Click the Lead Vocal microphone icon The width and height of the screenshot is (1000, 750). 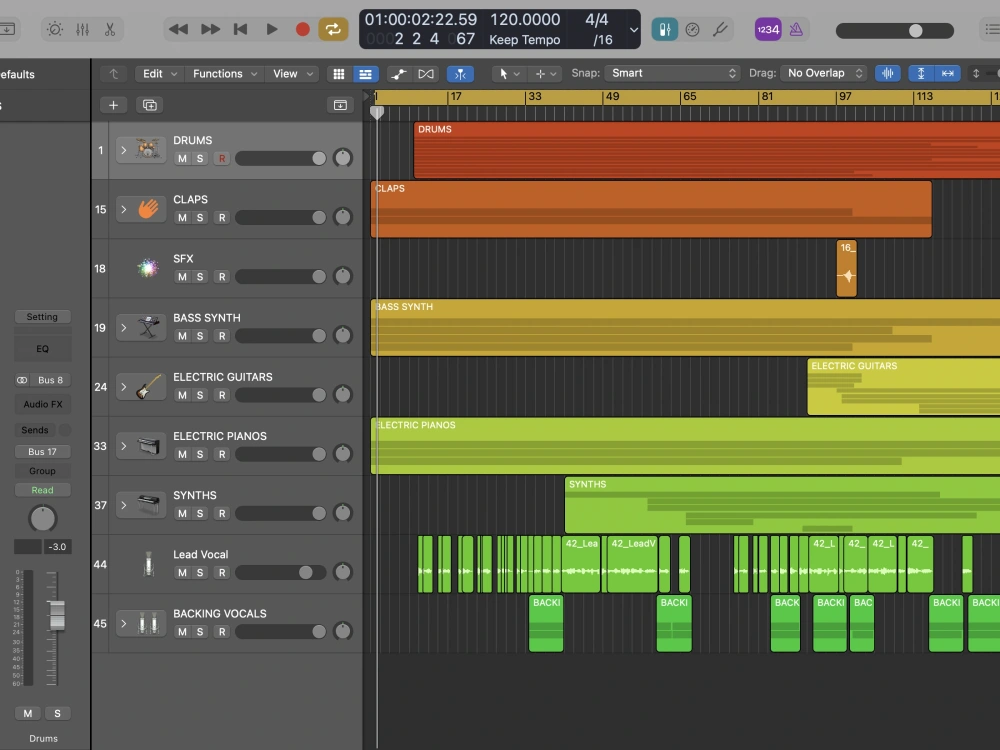(x=149, y=564)
